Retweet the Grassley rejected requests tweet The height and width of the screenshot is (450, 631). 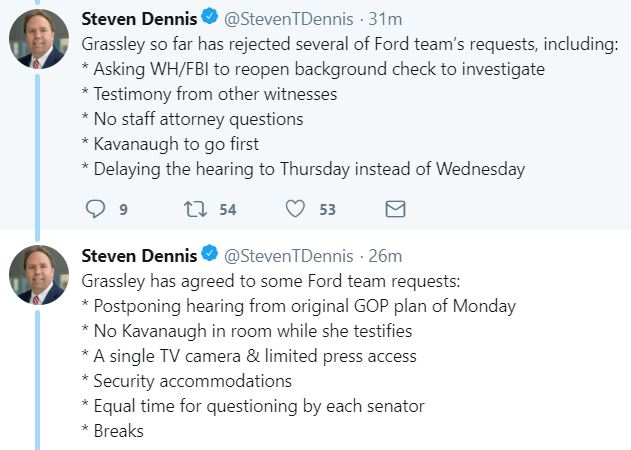coord(195,209)
